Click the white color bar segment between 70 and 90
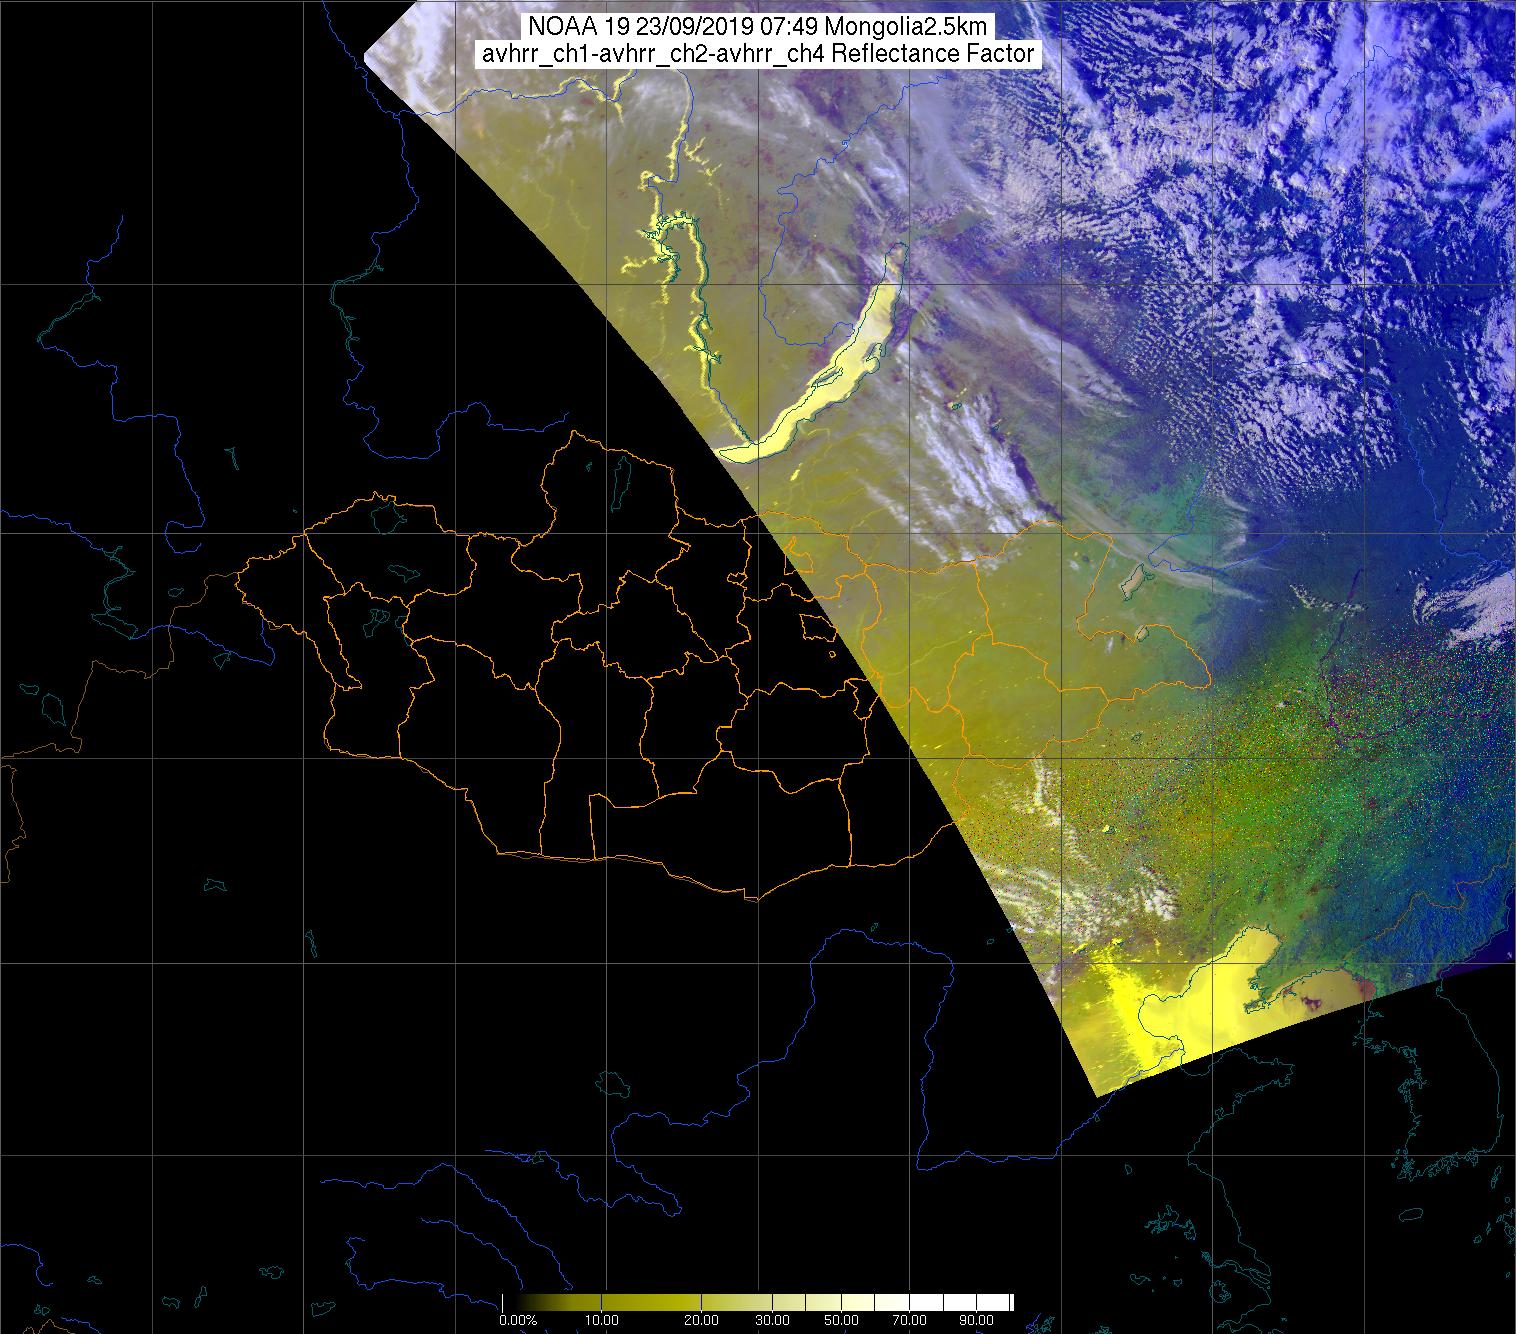The height and width of the screenshot is (1334, 1516). pyautogui.click(x=943, y=1302)
